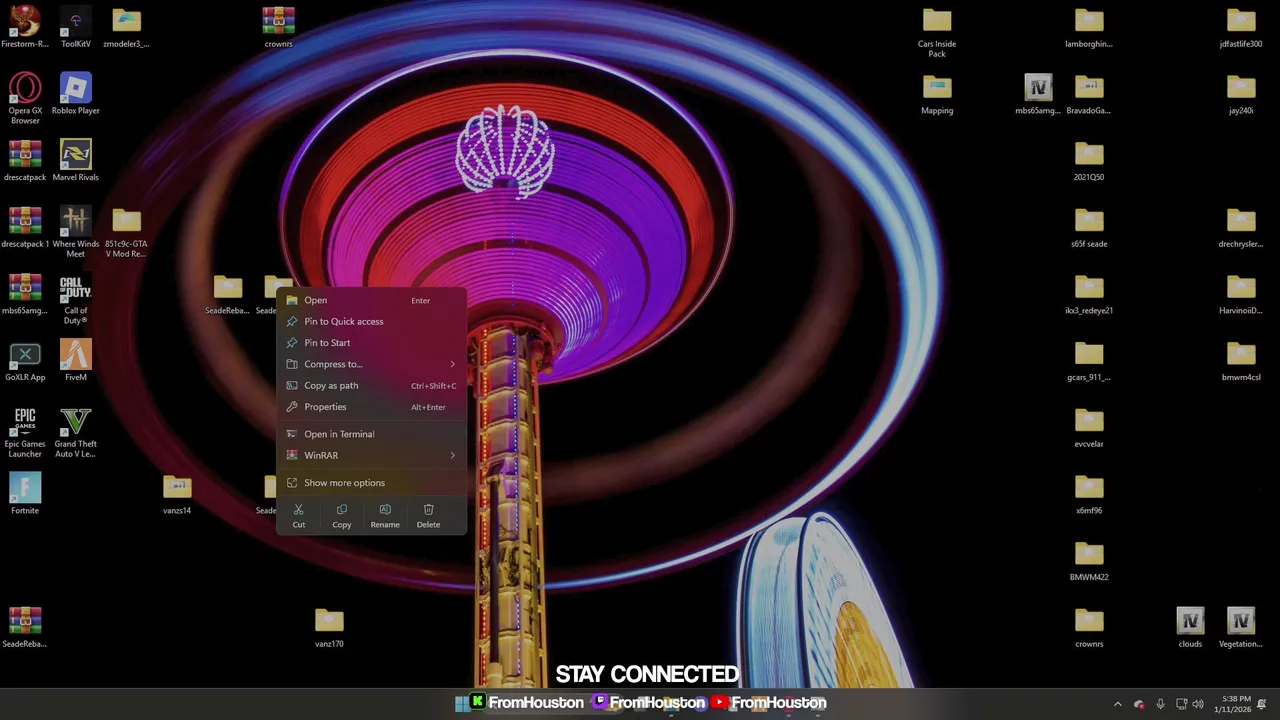Click the Delete button in context menu
Viewport: 1280px width, 720px height.
point(428,516)
